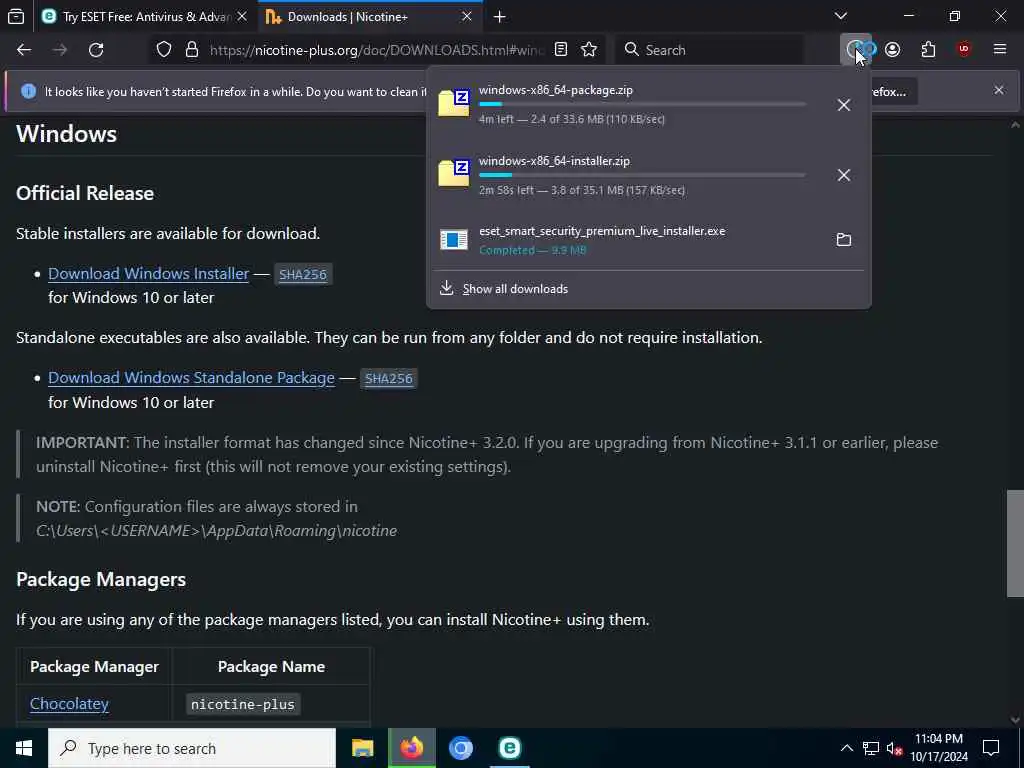Open ESET app in taskbar
The height and width of the screenshot is (768, 1024).
tap(509, 748)
